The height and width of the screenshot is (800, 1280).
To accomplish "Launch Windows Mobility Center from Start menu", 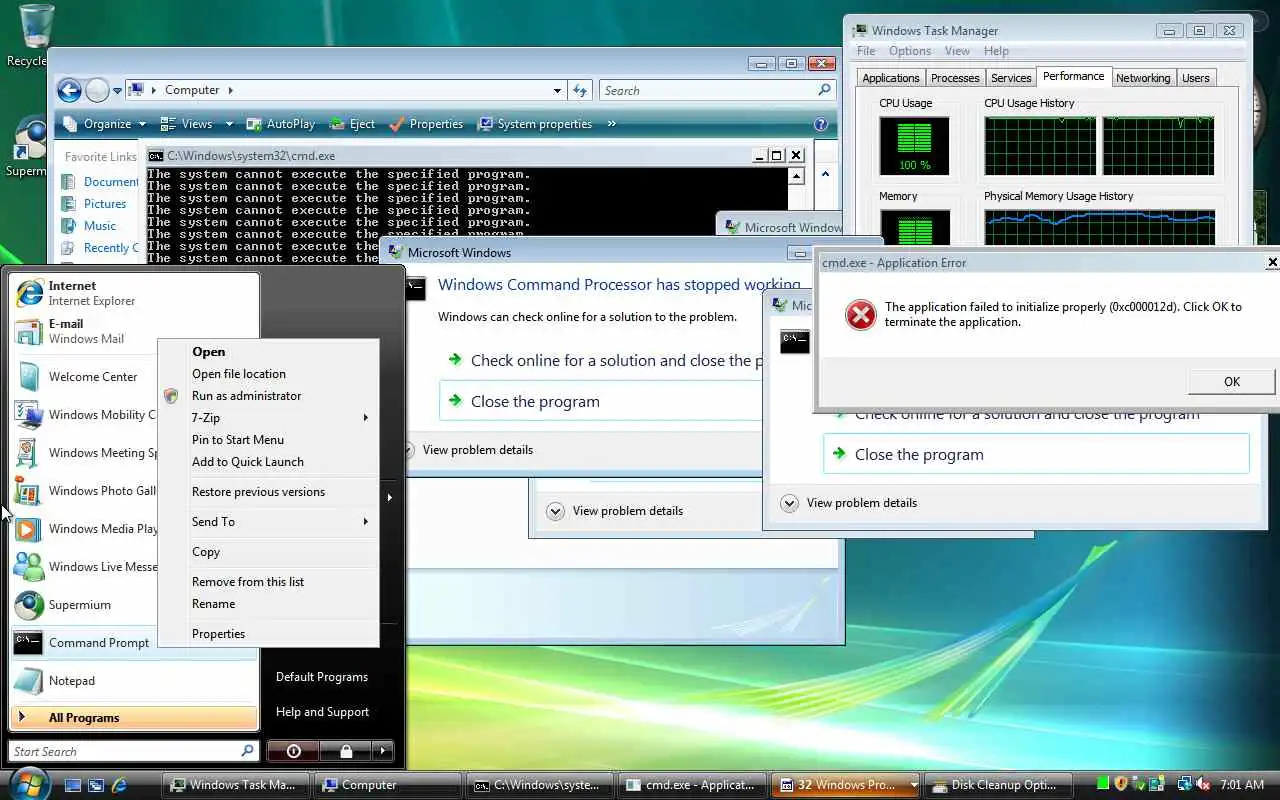I will point(85,415).
